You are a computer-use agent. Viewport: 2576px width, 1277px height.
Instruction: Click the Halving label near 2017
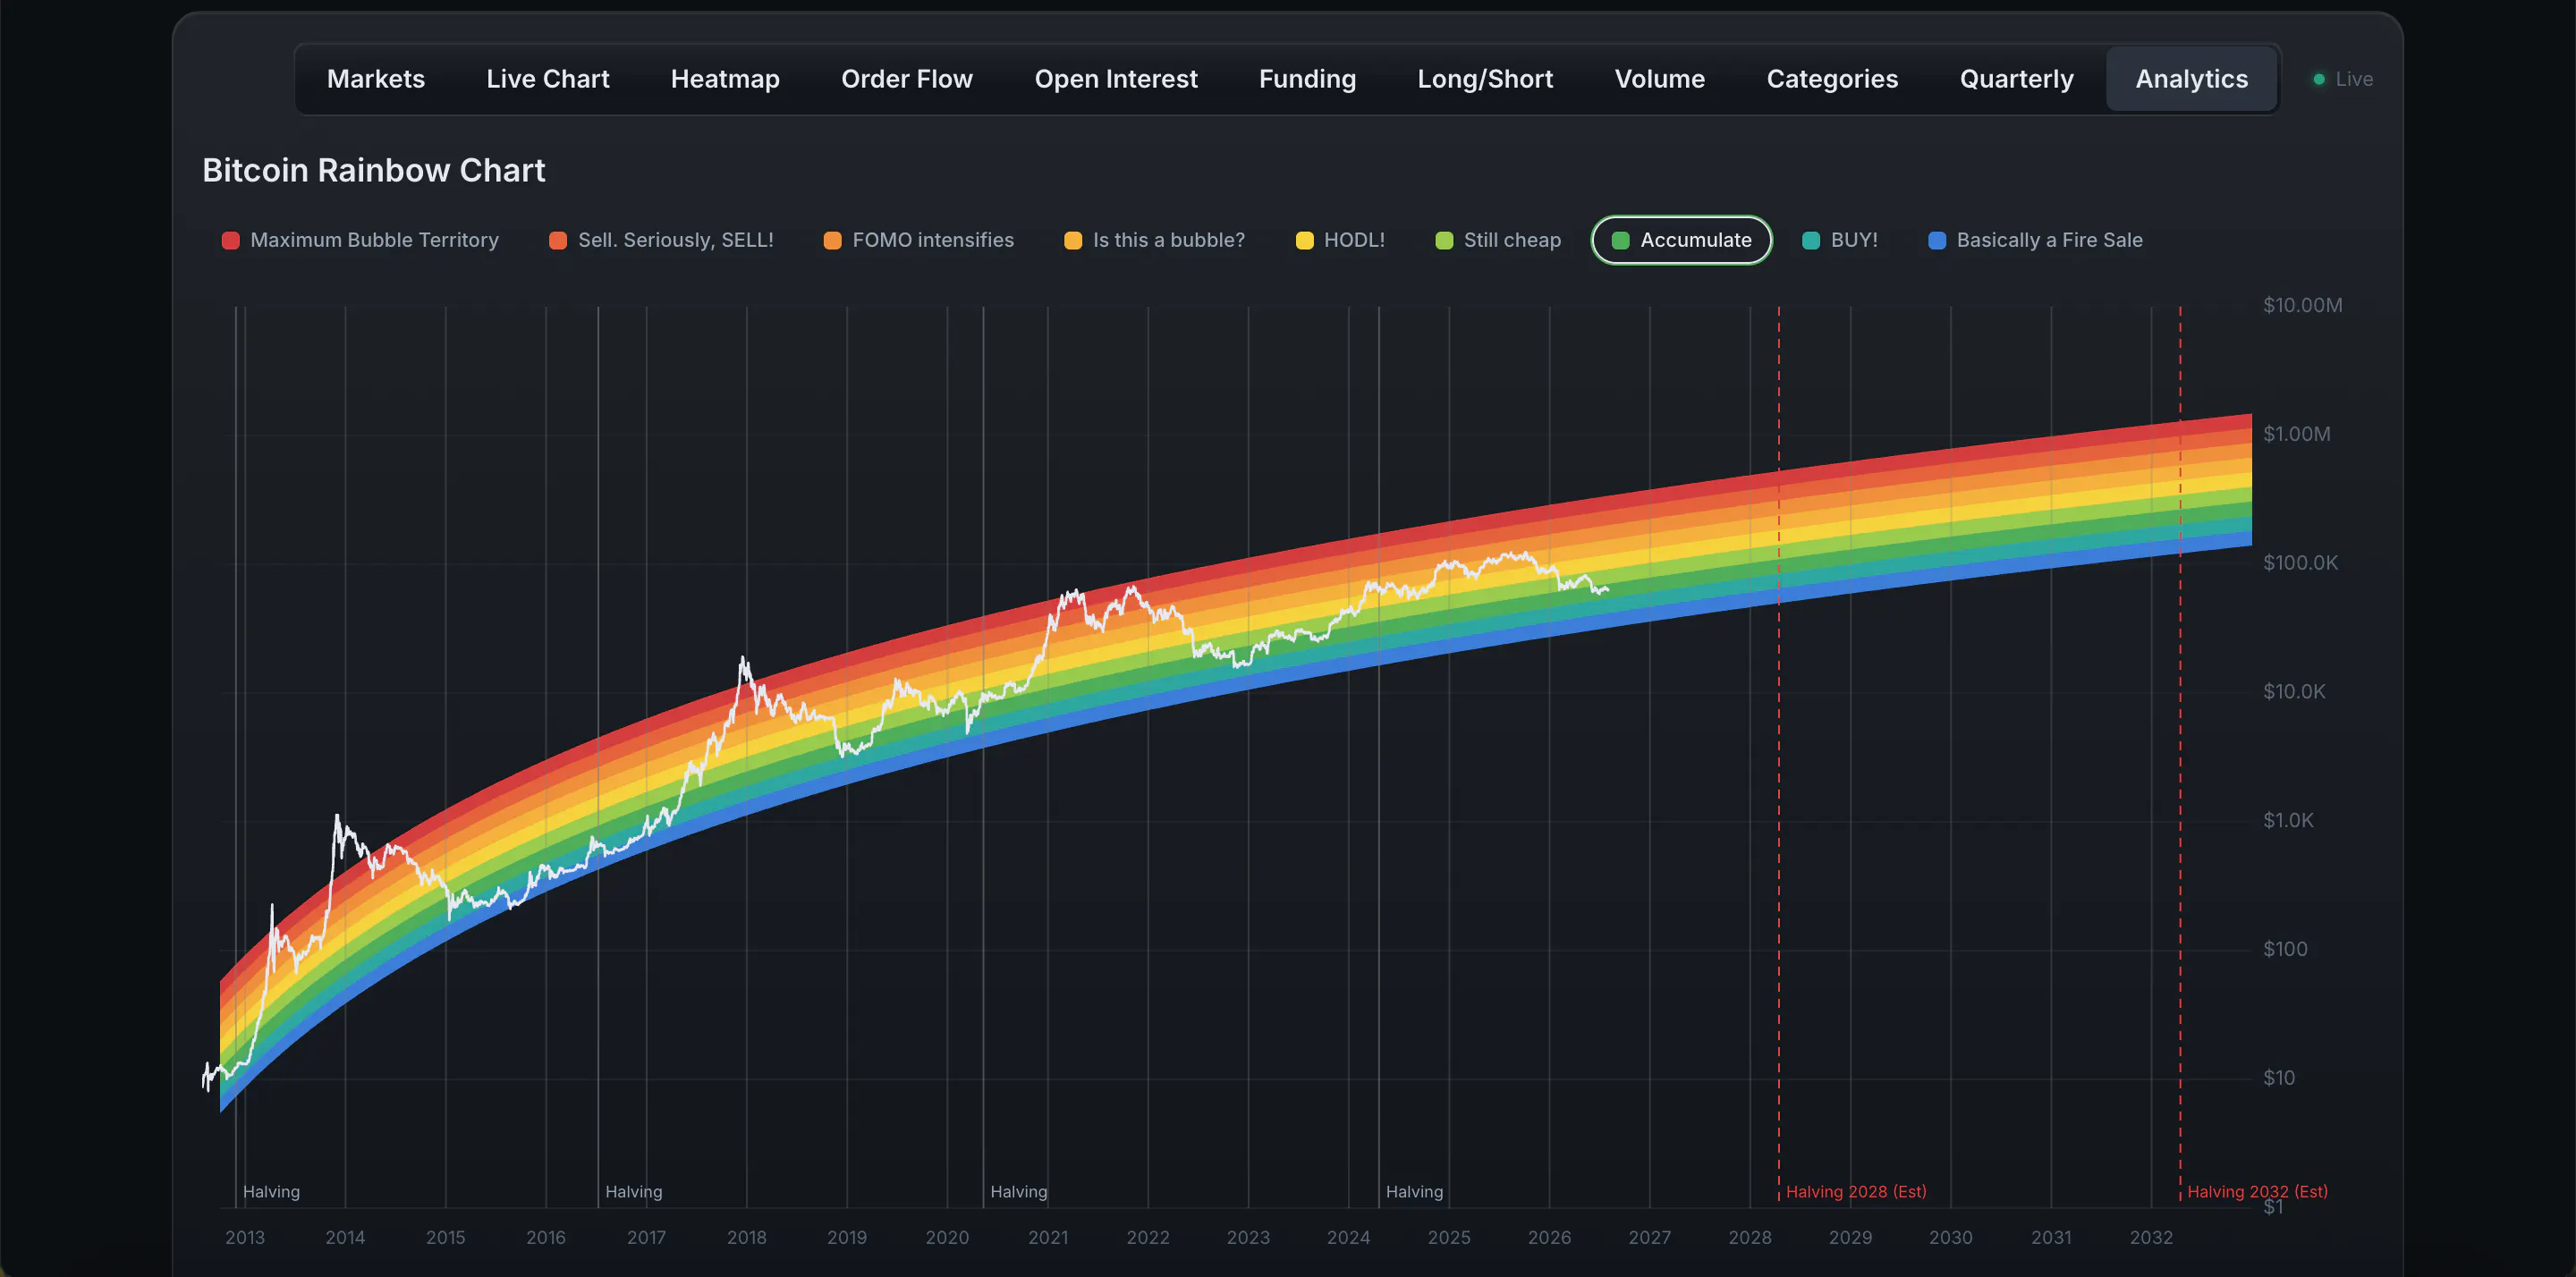(x=633, y=1191)
